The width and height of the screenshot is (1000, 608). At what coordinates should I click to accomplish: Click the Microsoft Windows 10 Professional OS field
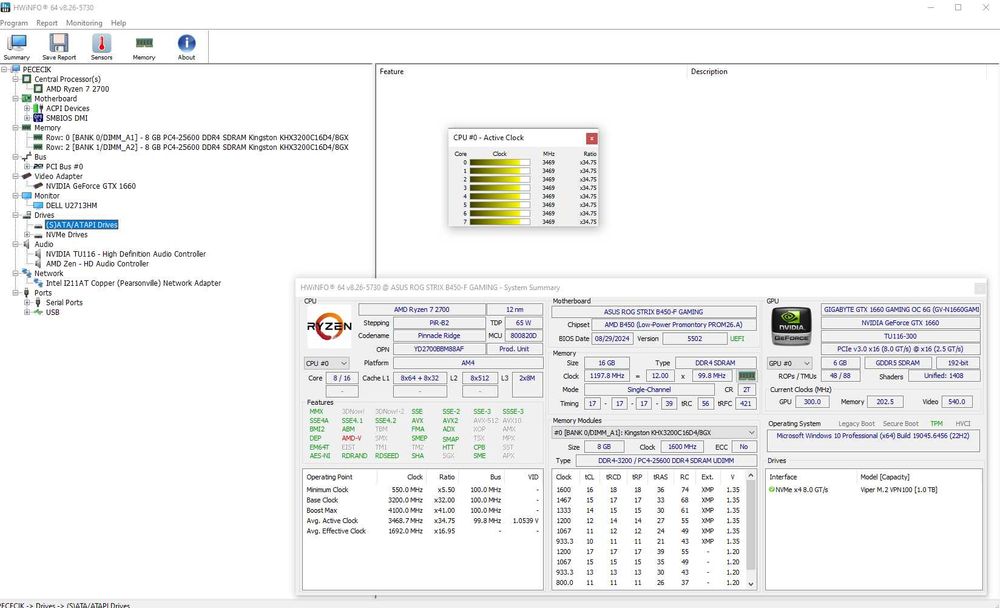click(x=872, y=440)
